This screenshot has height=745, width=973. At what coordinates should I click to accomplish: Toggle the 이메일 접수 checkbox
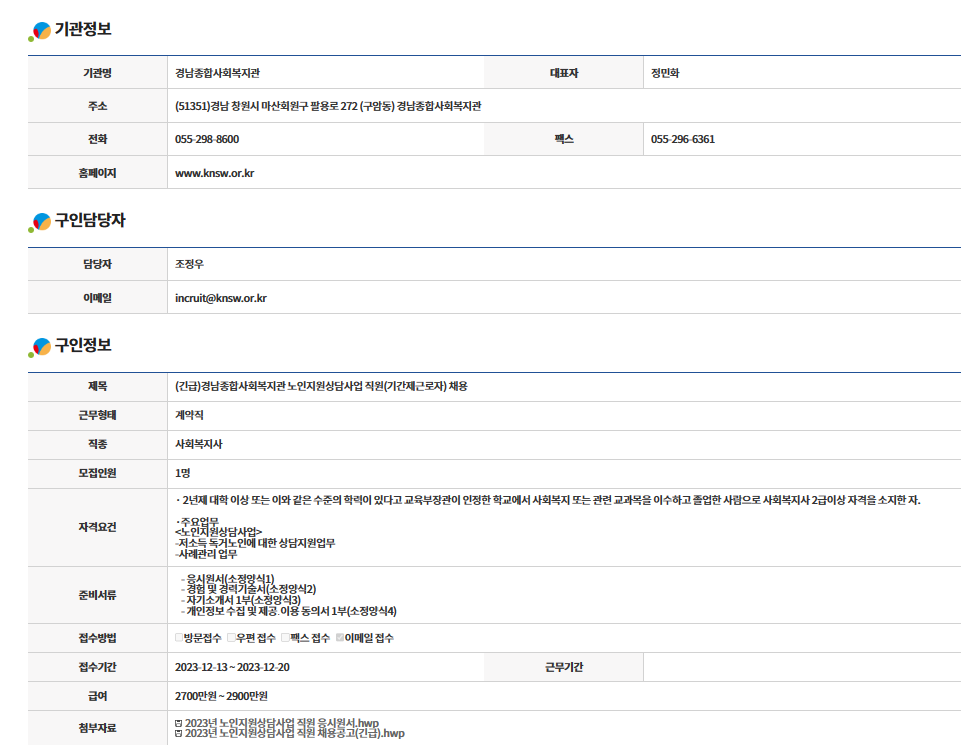coord(340,638)
